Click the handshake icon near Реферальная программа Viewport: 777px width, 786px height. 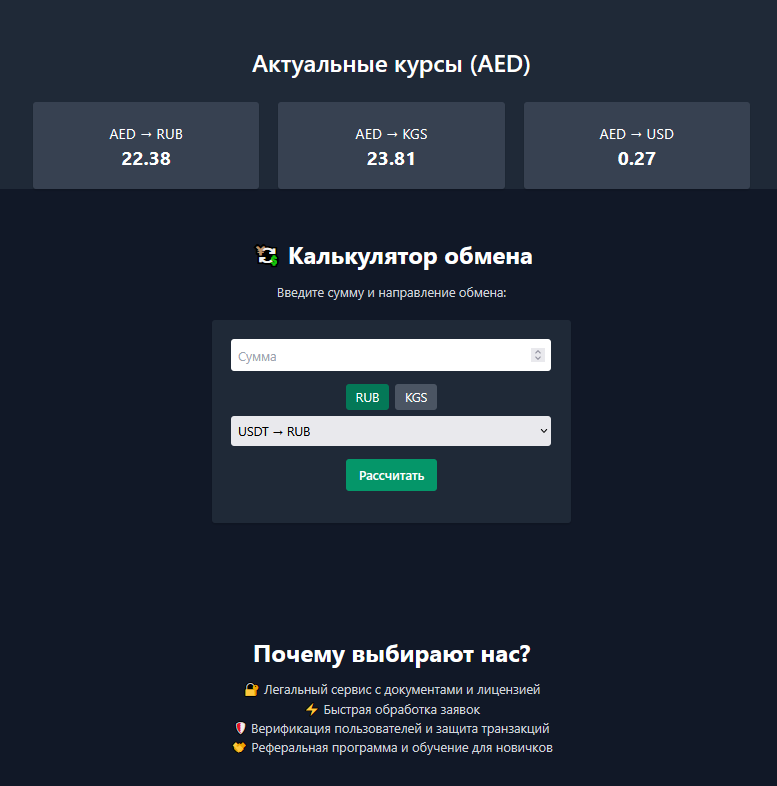(x=239, y=748)
